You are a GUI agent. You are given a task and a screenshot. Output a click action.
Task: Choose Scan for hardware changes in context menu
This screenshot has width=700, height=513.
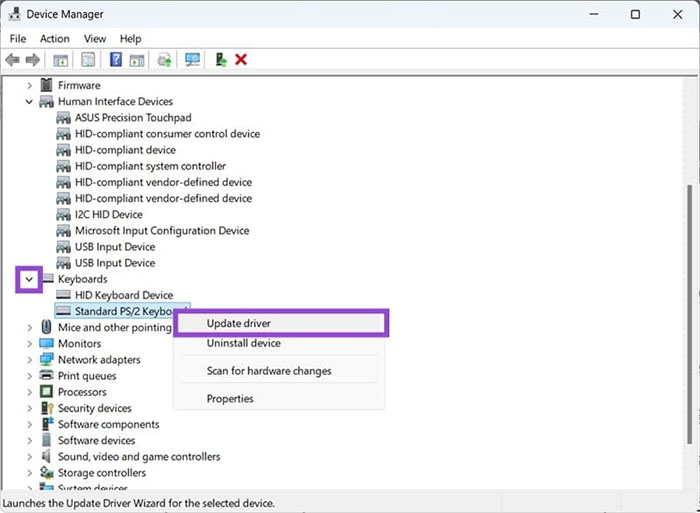coord(281,371)
